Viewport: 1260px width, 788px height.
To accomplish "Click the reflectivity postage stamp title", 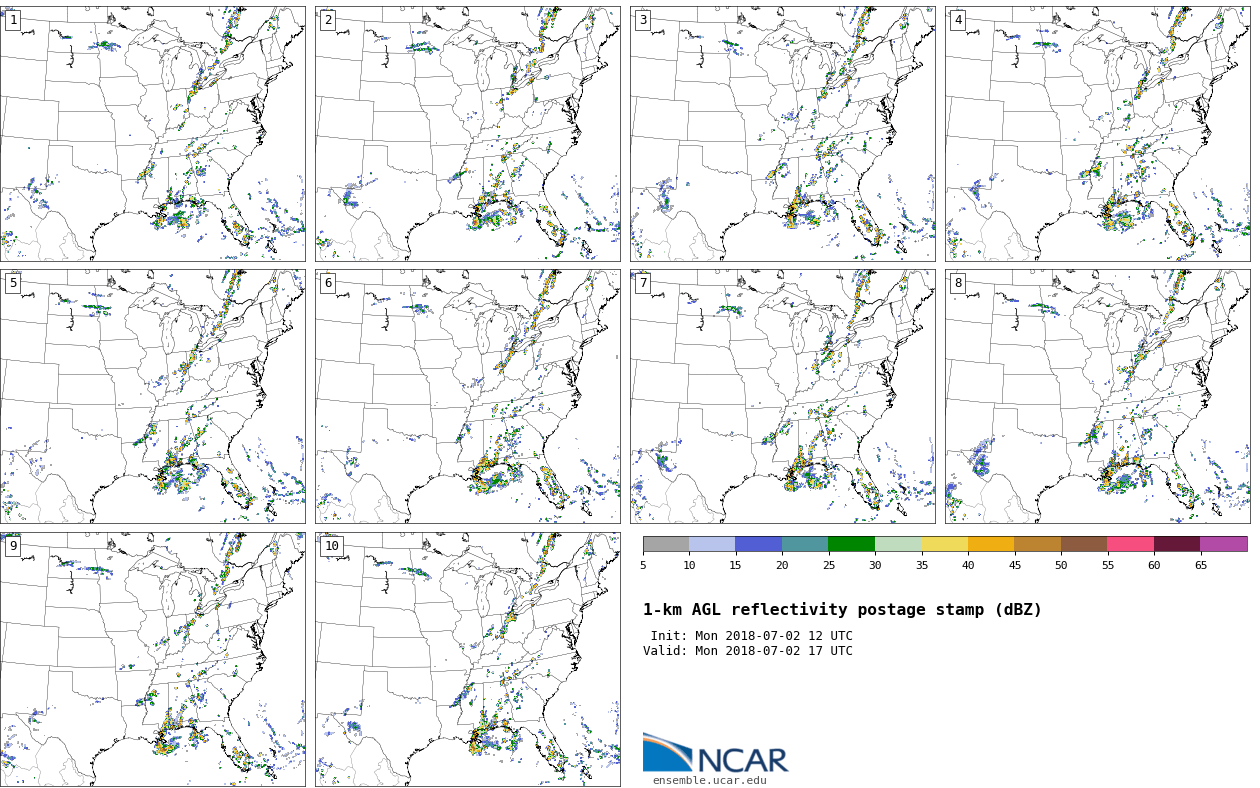I will pyautogui.click(x=842, y=610).
